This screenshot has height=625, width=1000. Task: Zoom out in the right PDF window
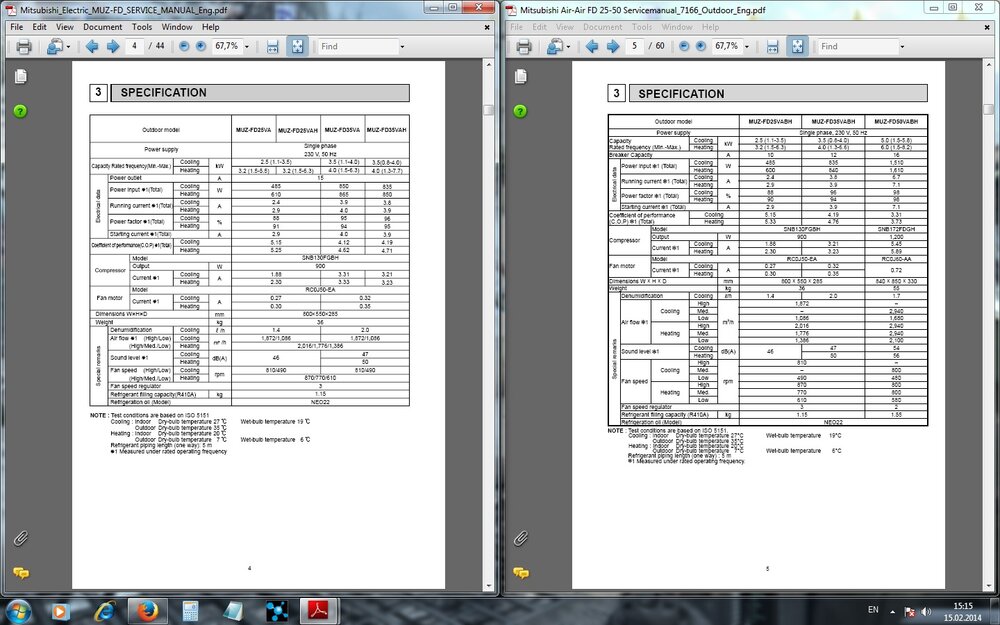(x=684, y=46)
